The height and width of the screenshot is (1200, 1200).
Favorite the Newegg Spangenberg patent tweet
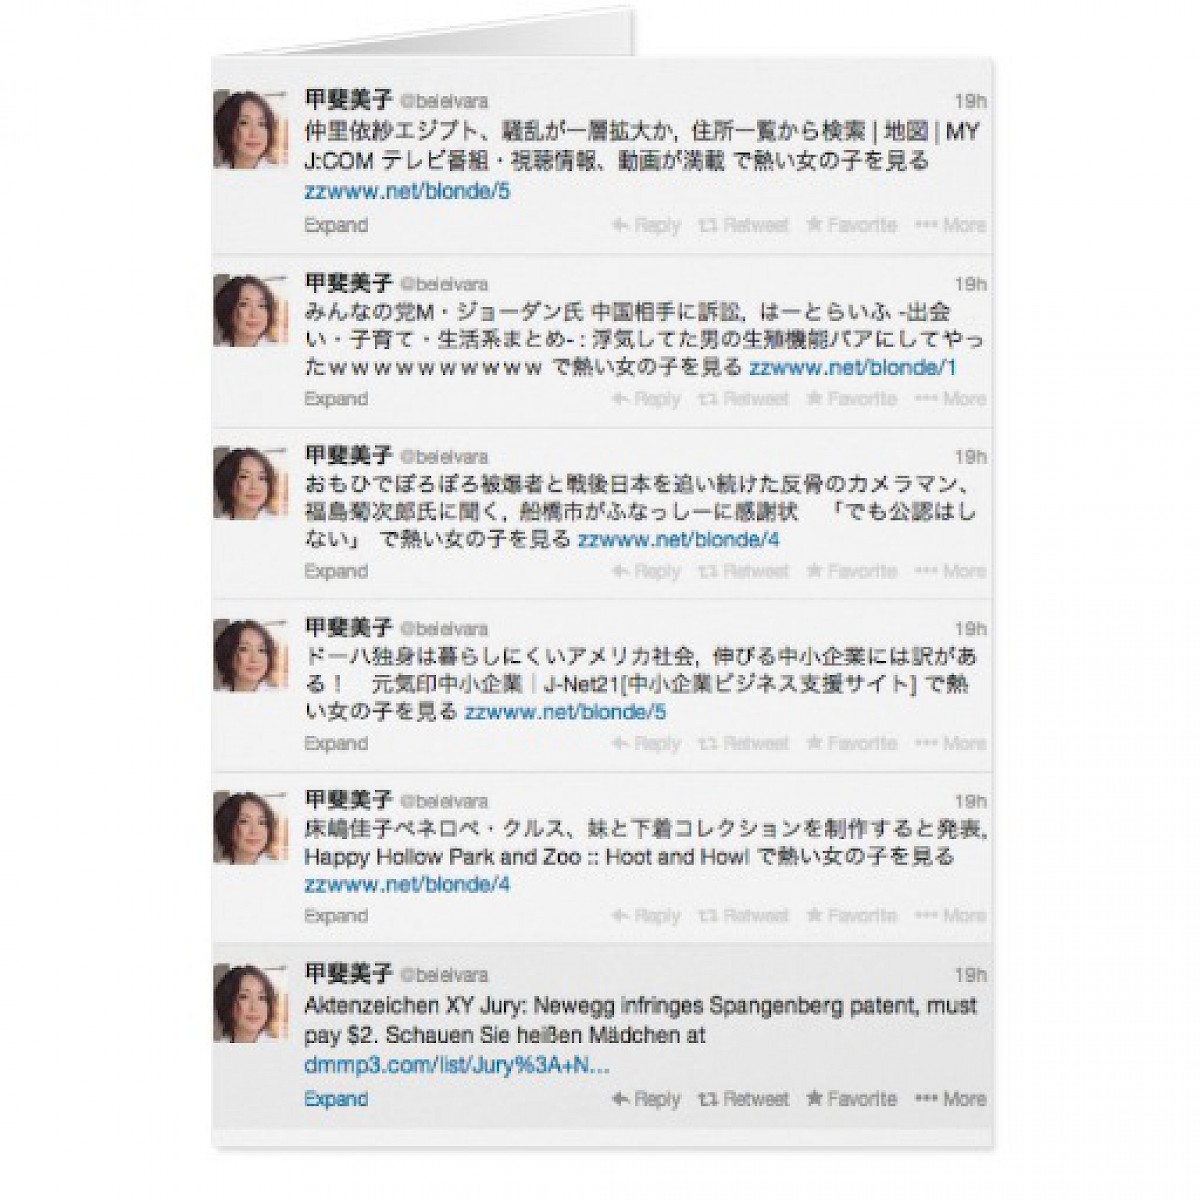852,1099
